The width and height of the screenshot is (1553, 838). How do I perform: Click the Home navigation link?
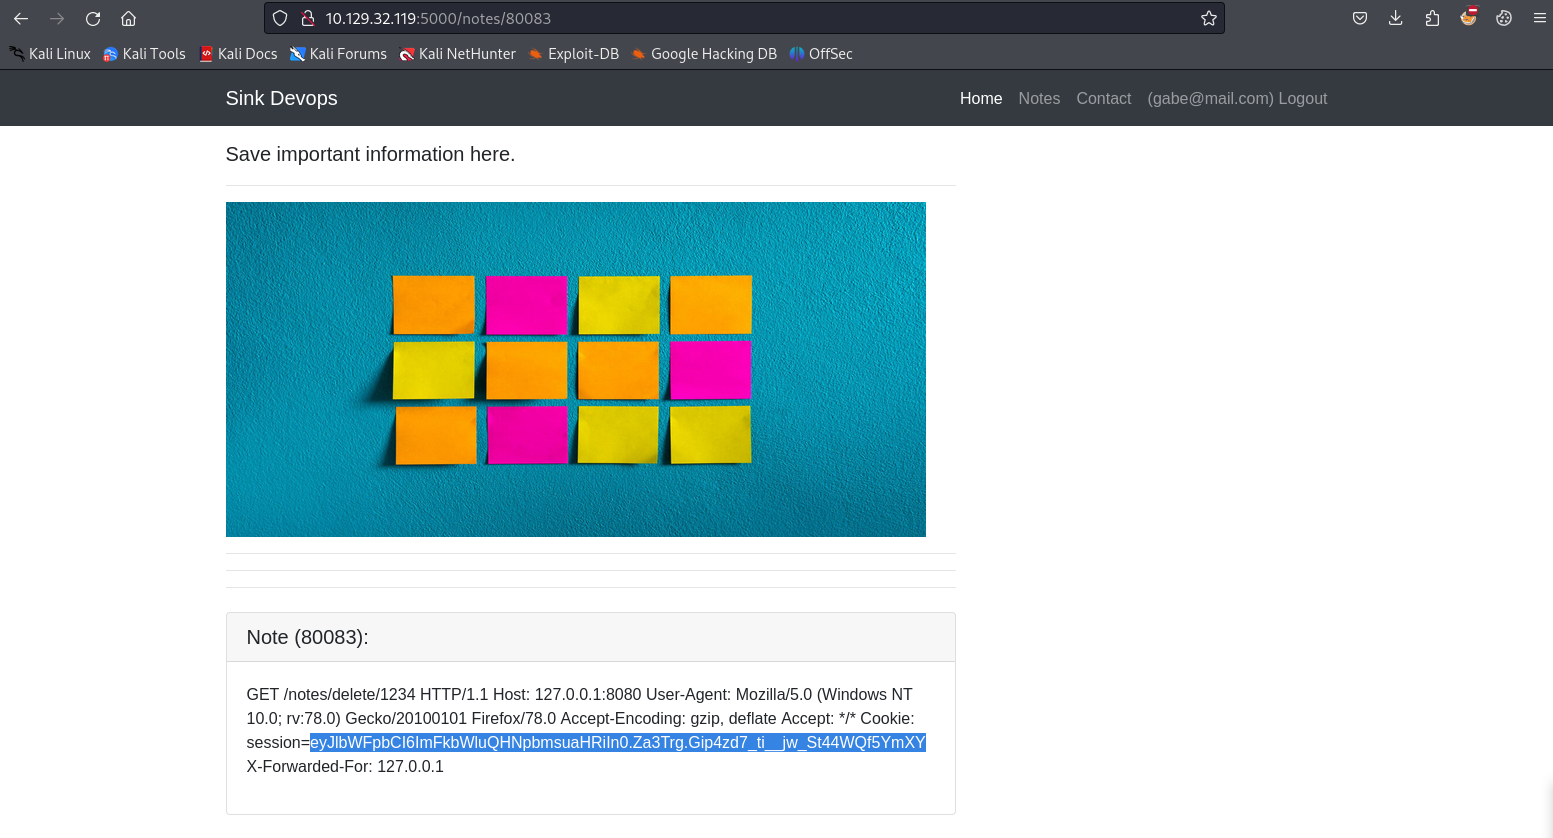point(981,98)
